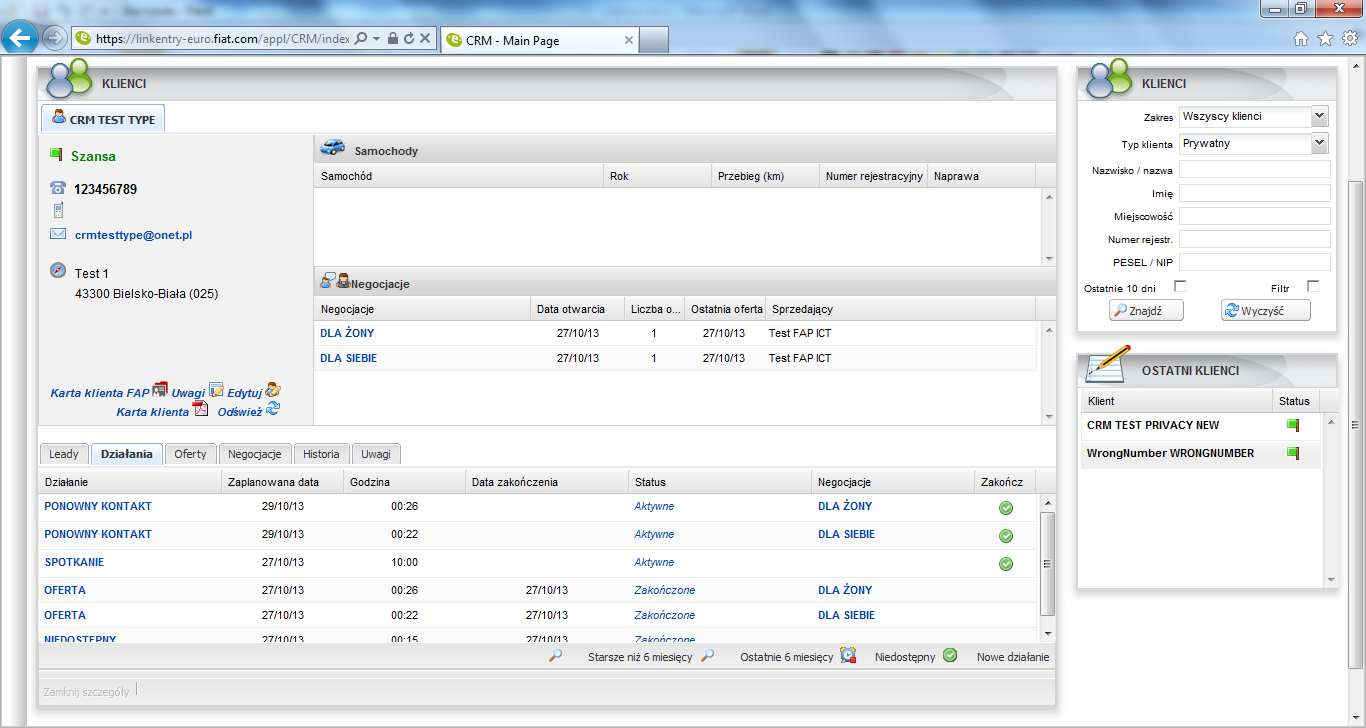Image resolution: width=1366 pixels, height=728 pixels.
Task: Open the SPOTKANIE action link
Action: 74,562
